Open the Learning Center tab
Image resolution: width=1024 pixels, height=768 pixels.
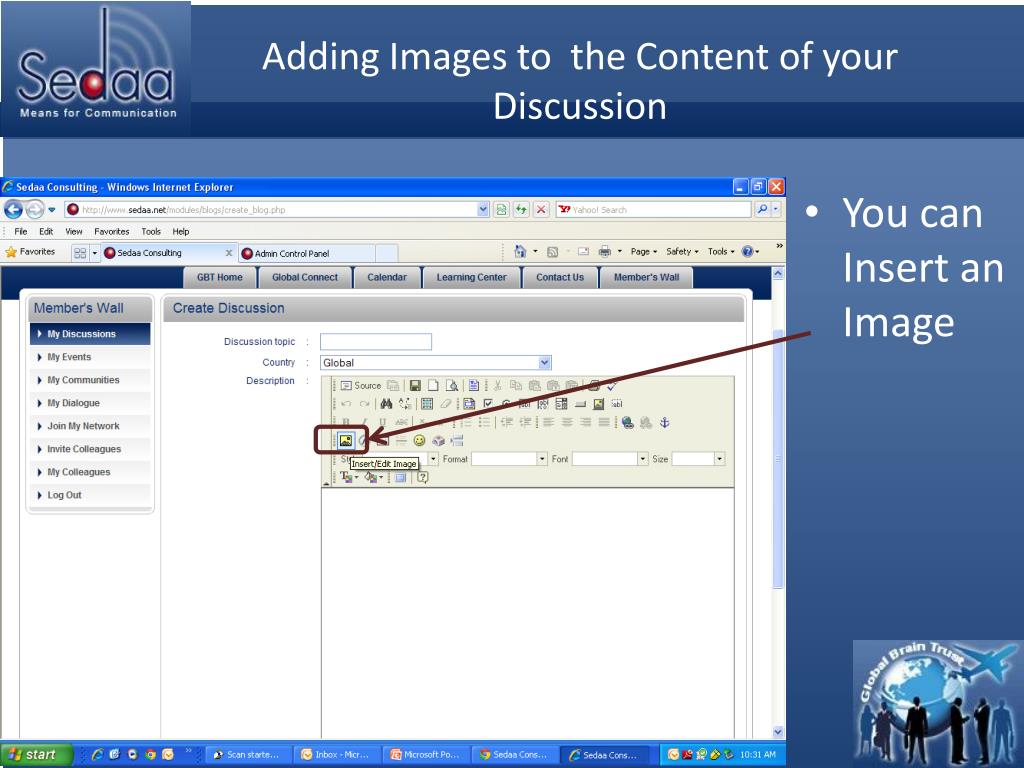[471, 277]
